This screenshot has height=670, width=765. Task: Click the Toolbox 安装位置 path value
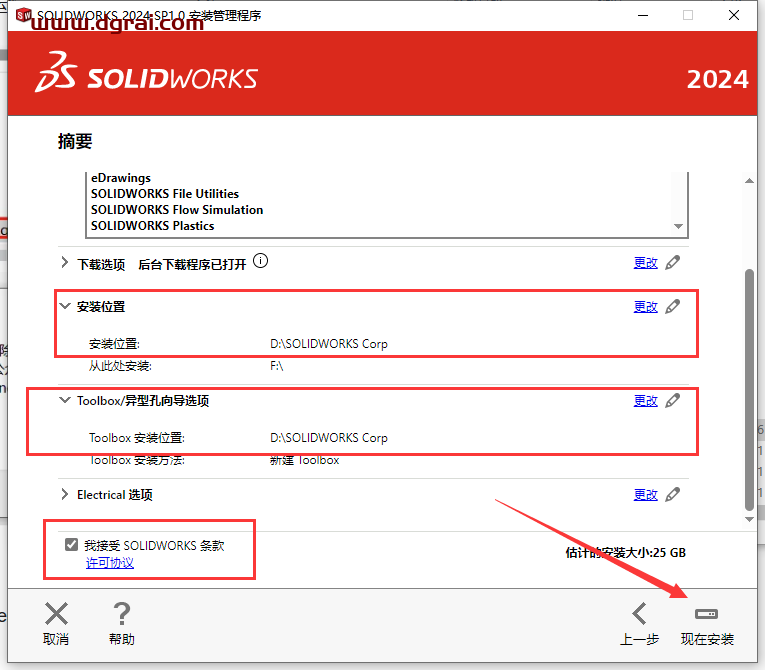pyautogui.click(x=329, y=438)
